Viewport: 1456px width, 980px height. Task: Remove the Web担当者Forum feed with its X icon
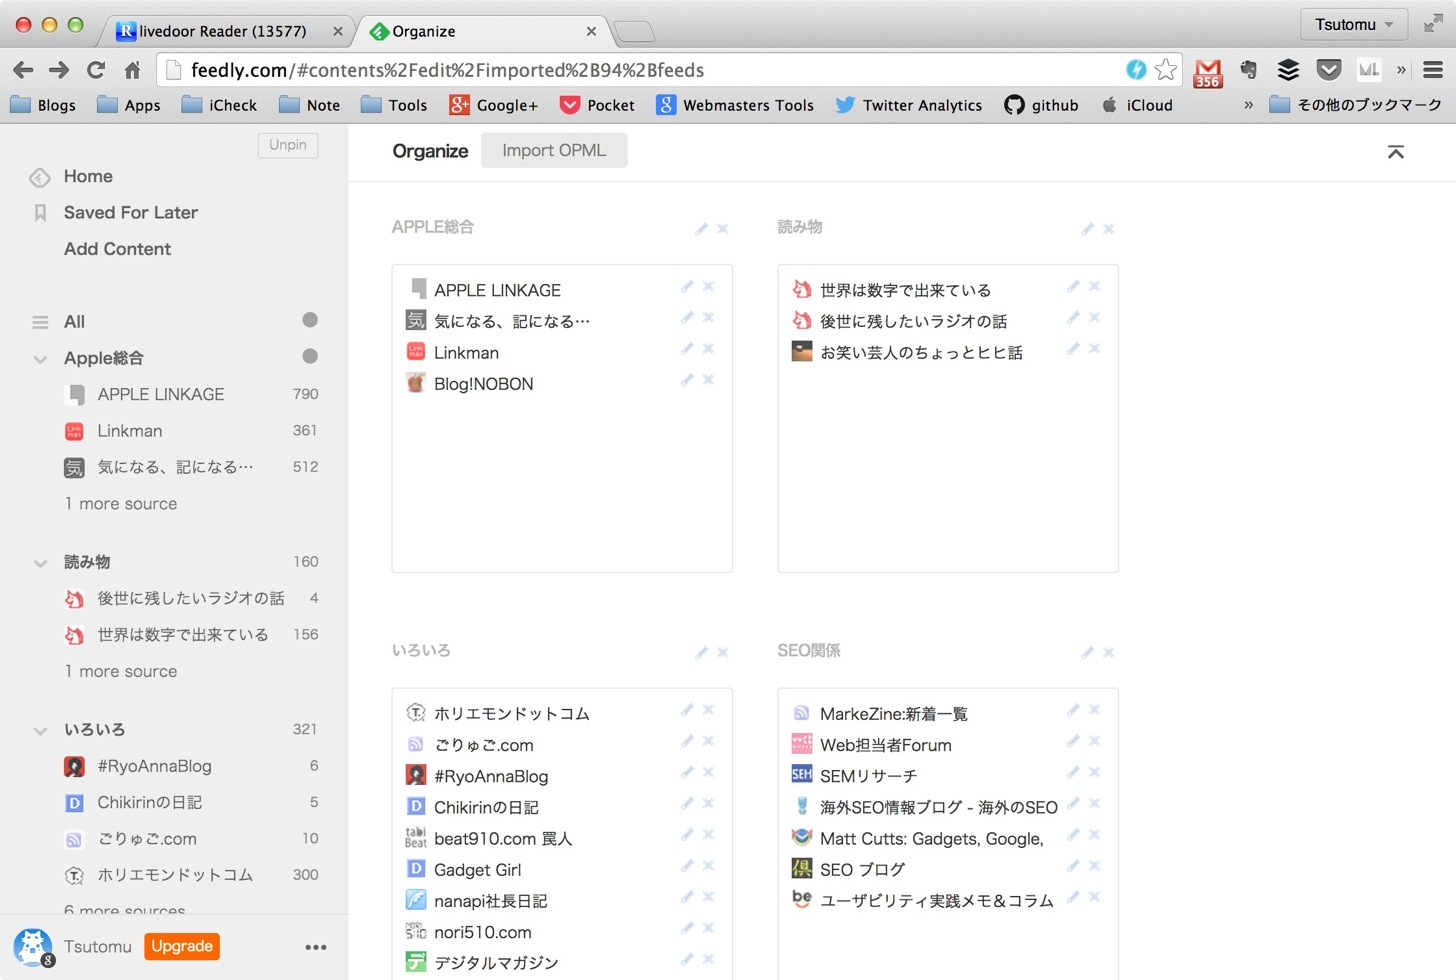click(1094, 741)
